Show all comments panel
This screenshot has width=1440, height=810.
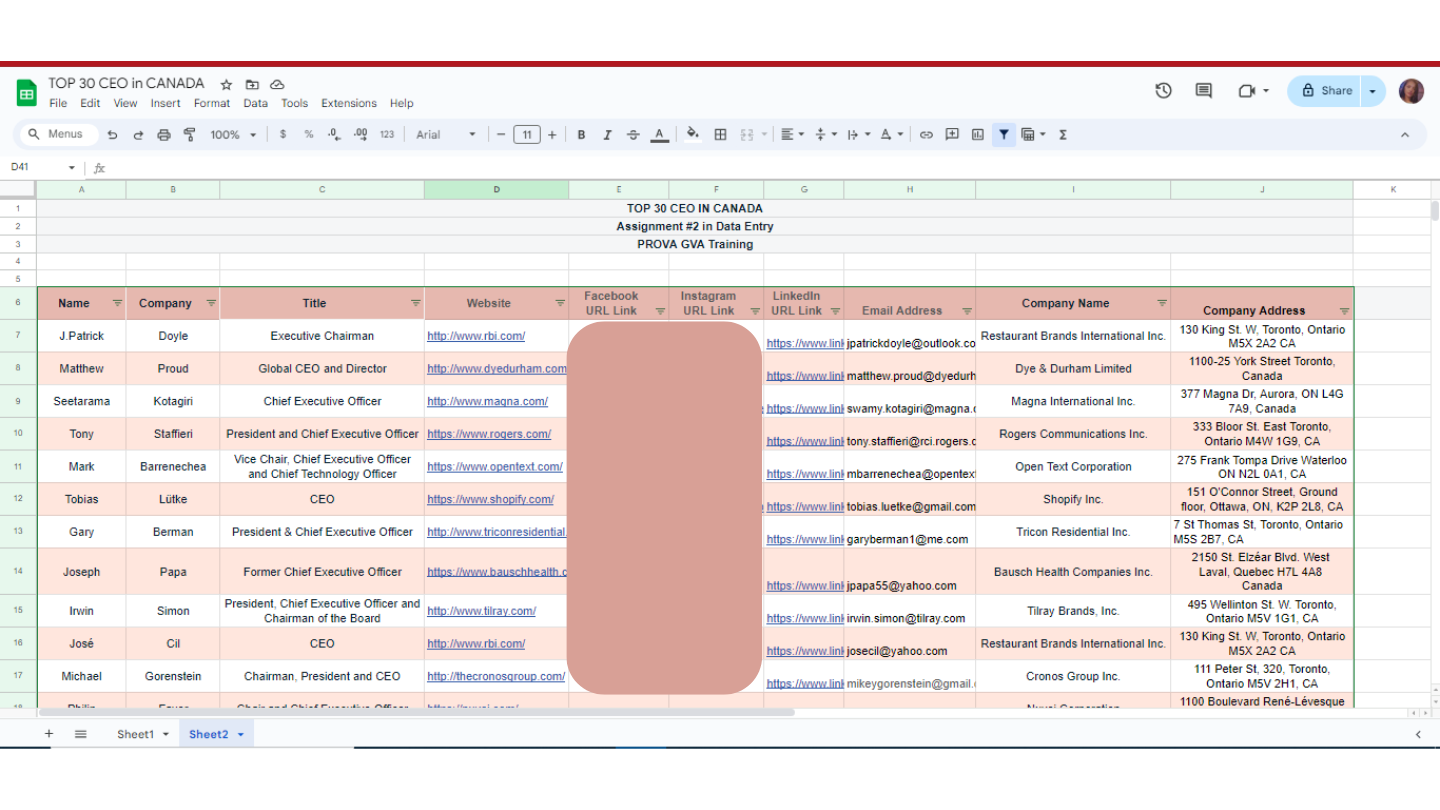pyautogui.click(x=1204, y=90)
